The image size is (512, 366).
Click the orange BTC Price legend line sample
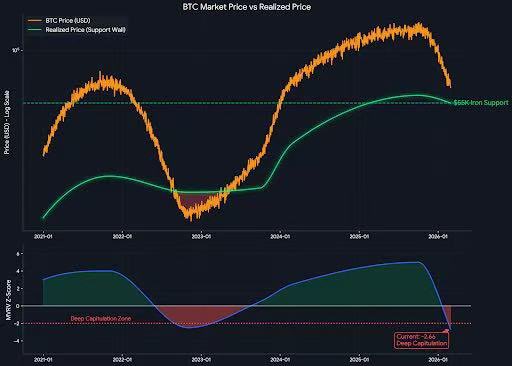pyautogui.click(x=34, y=20)
